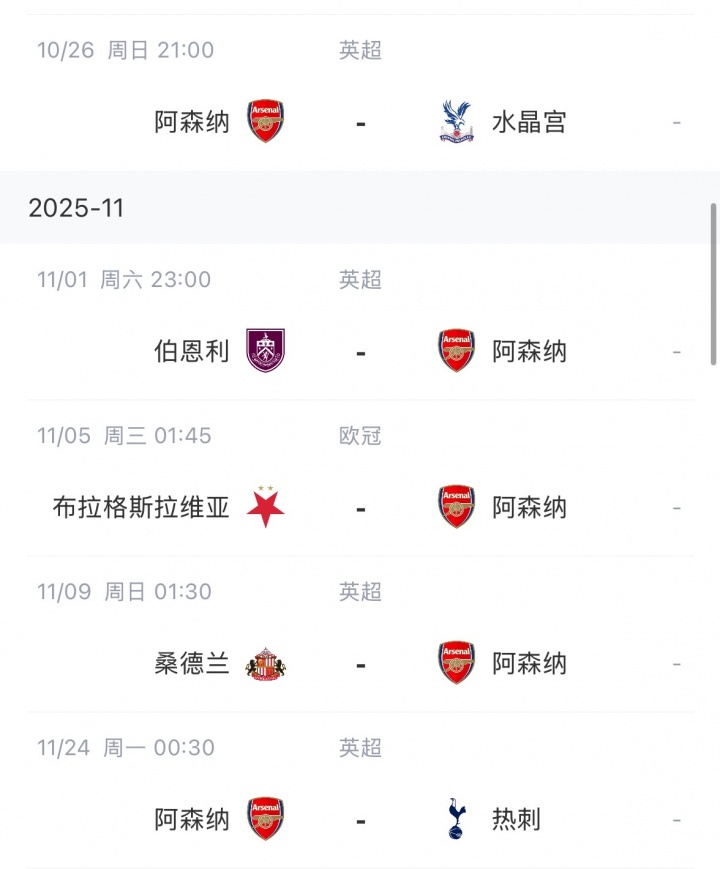This screenshot has width=720, height=869.
Task: Tap the Crystal Palace club crest
Action: click(x=457, y=122)
